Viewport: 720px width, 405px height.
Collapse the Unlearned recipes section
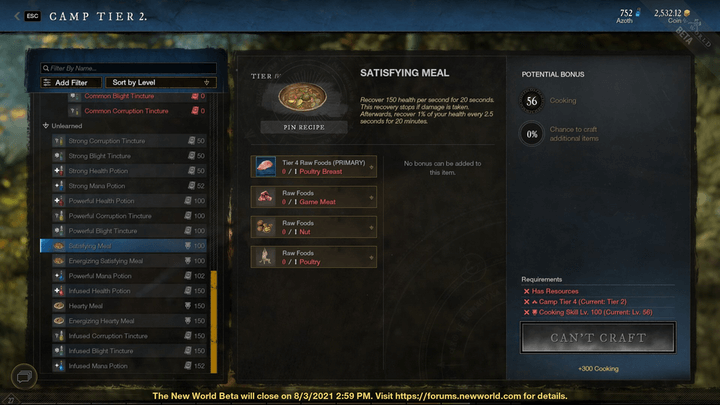click(x=45, y=126)
